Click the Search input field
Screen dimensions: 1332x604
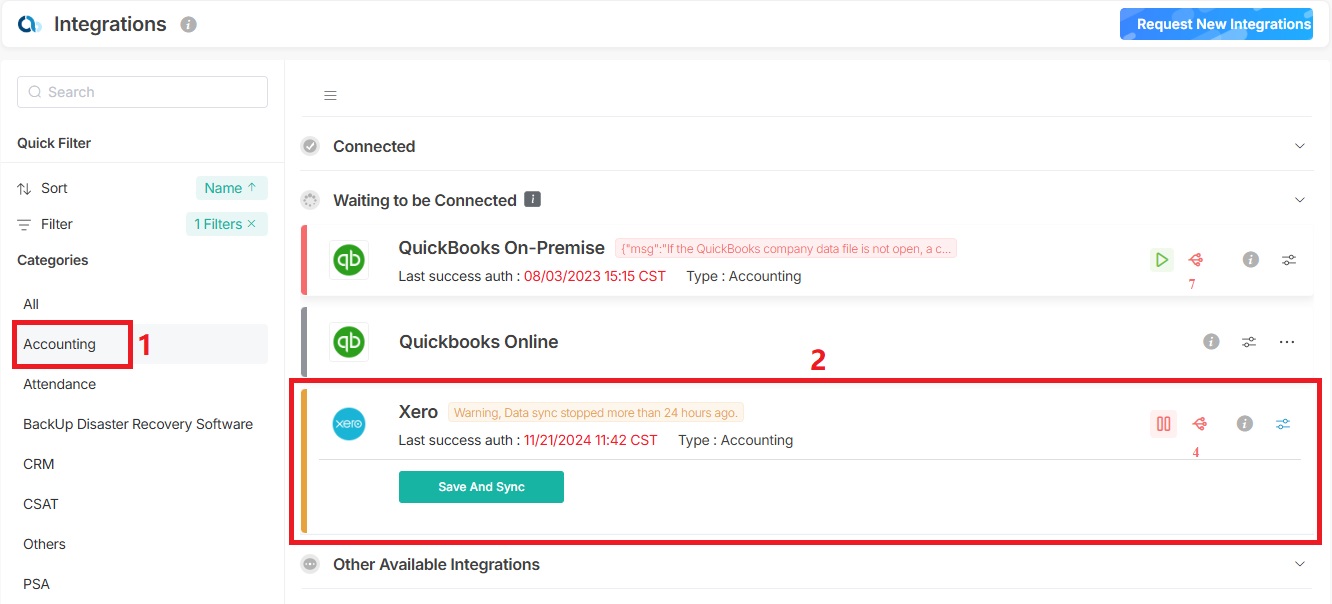(142, 92)
